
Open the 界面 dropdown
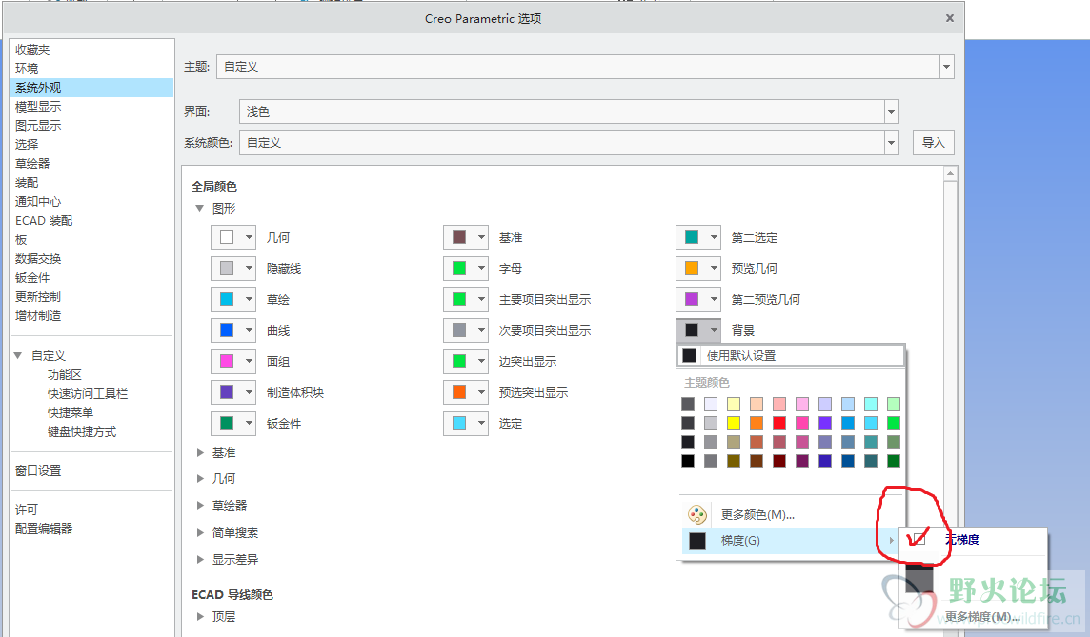click(x=891, y=111)
